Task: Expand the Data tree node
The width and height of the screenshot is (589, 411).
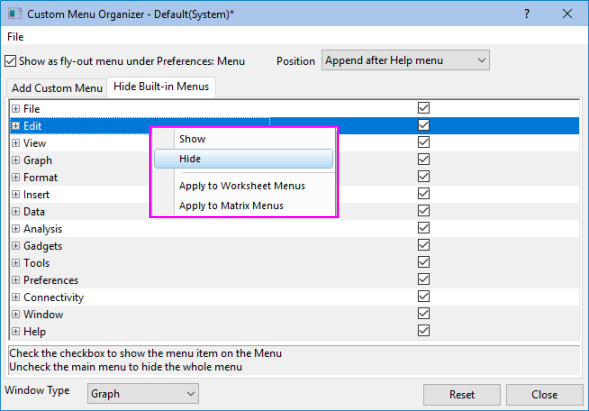Action: coord(15,212)
